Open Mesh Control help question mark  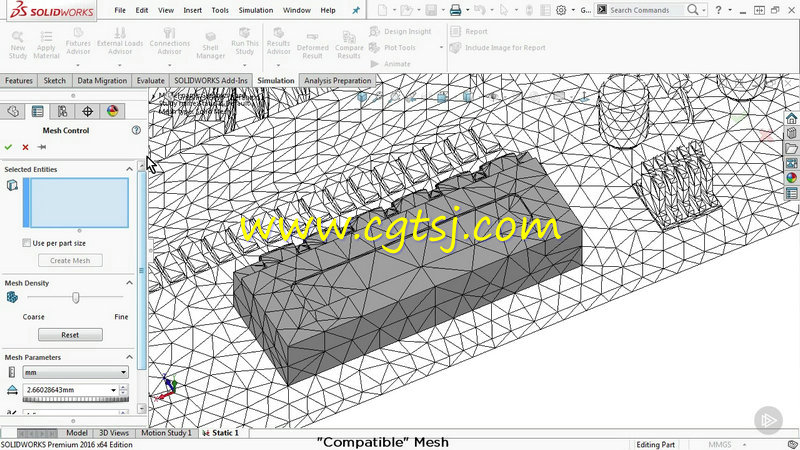pyautogui.click(x=136, y=130)
